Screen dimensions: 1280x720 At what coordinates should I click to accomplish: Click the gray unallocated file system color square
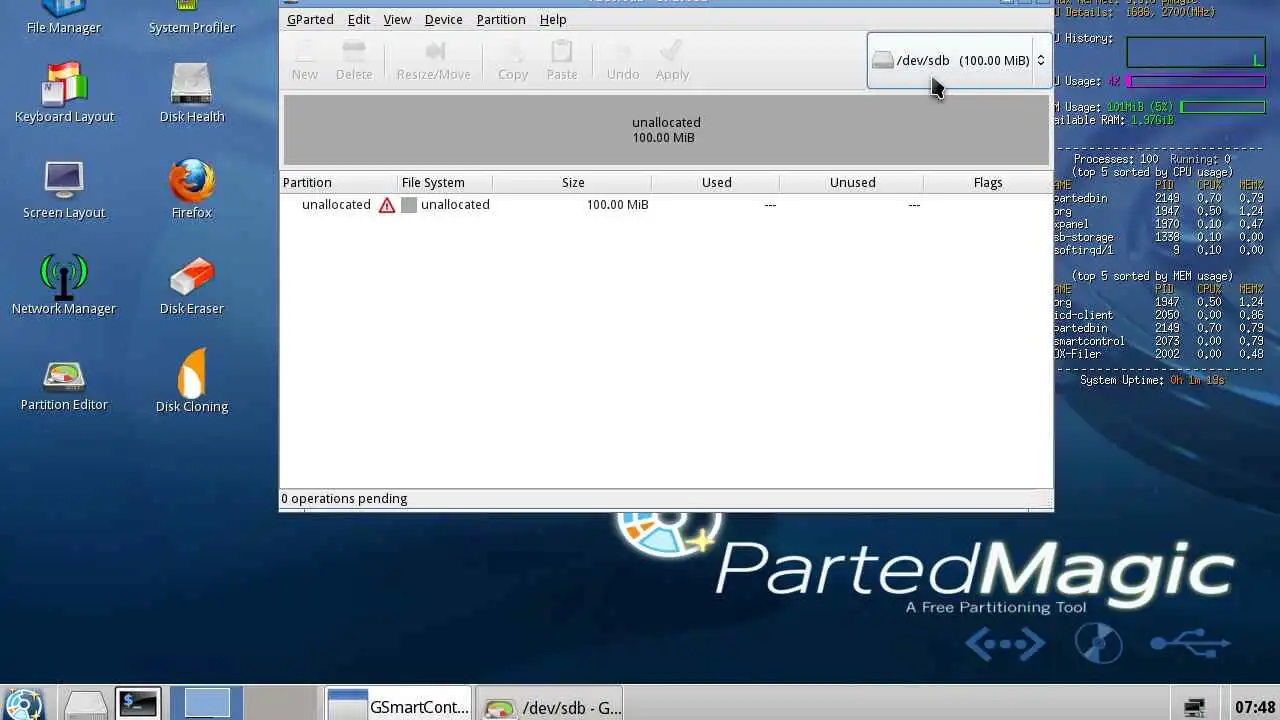pos(409,205)
